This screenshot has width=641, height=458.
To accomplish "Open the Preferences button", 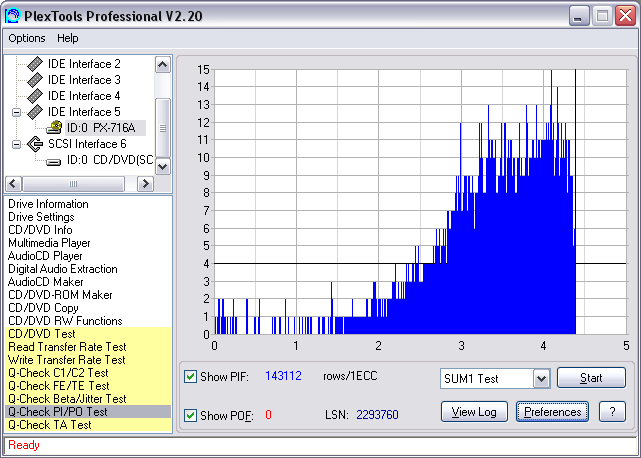I will point(552,412).
